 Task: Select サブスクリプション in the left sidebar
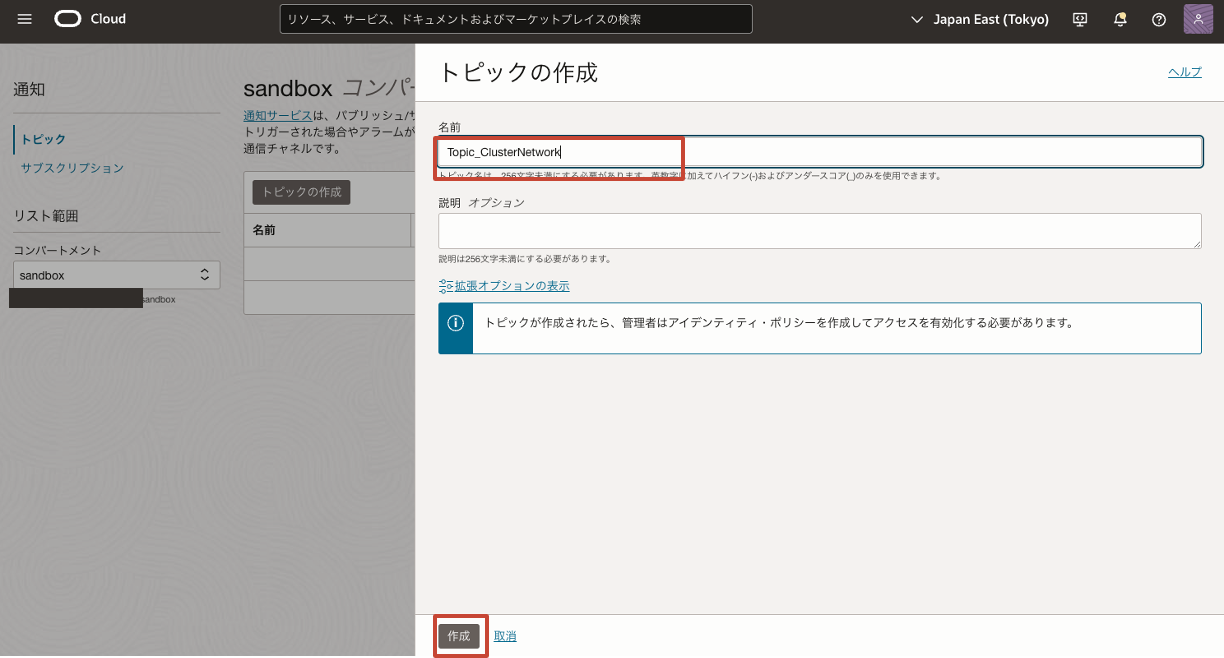click(73, 168)
